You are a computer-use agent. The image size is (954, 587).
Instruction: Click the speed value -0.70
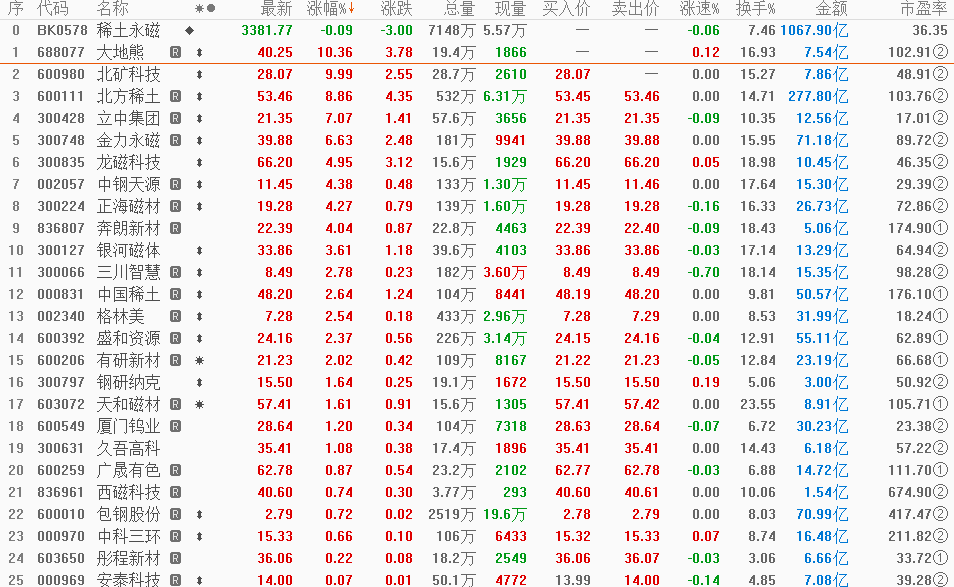(703, 273)
